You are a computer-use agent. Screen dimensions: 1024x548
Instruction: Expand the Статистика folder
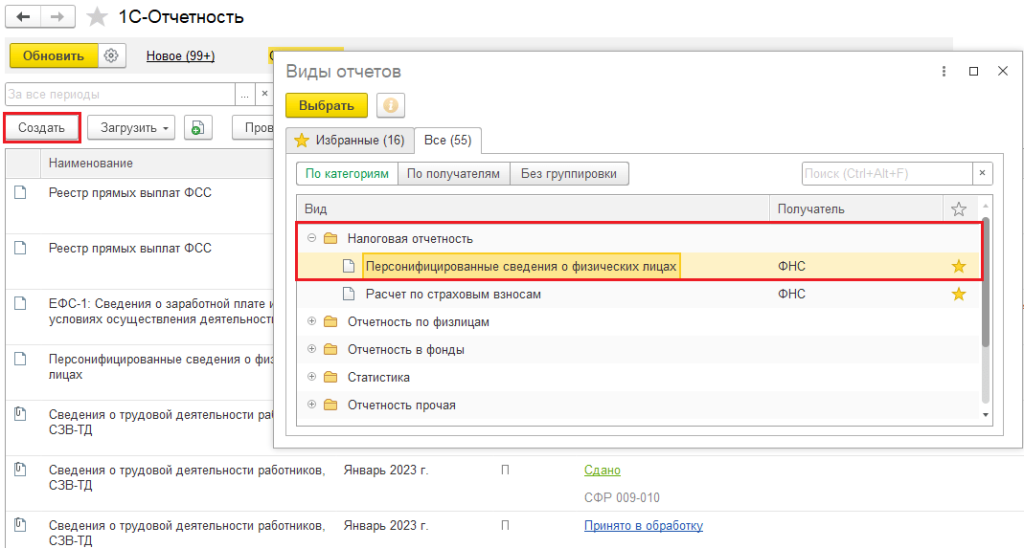312,377
